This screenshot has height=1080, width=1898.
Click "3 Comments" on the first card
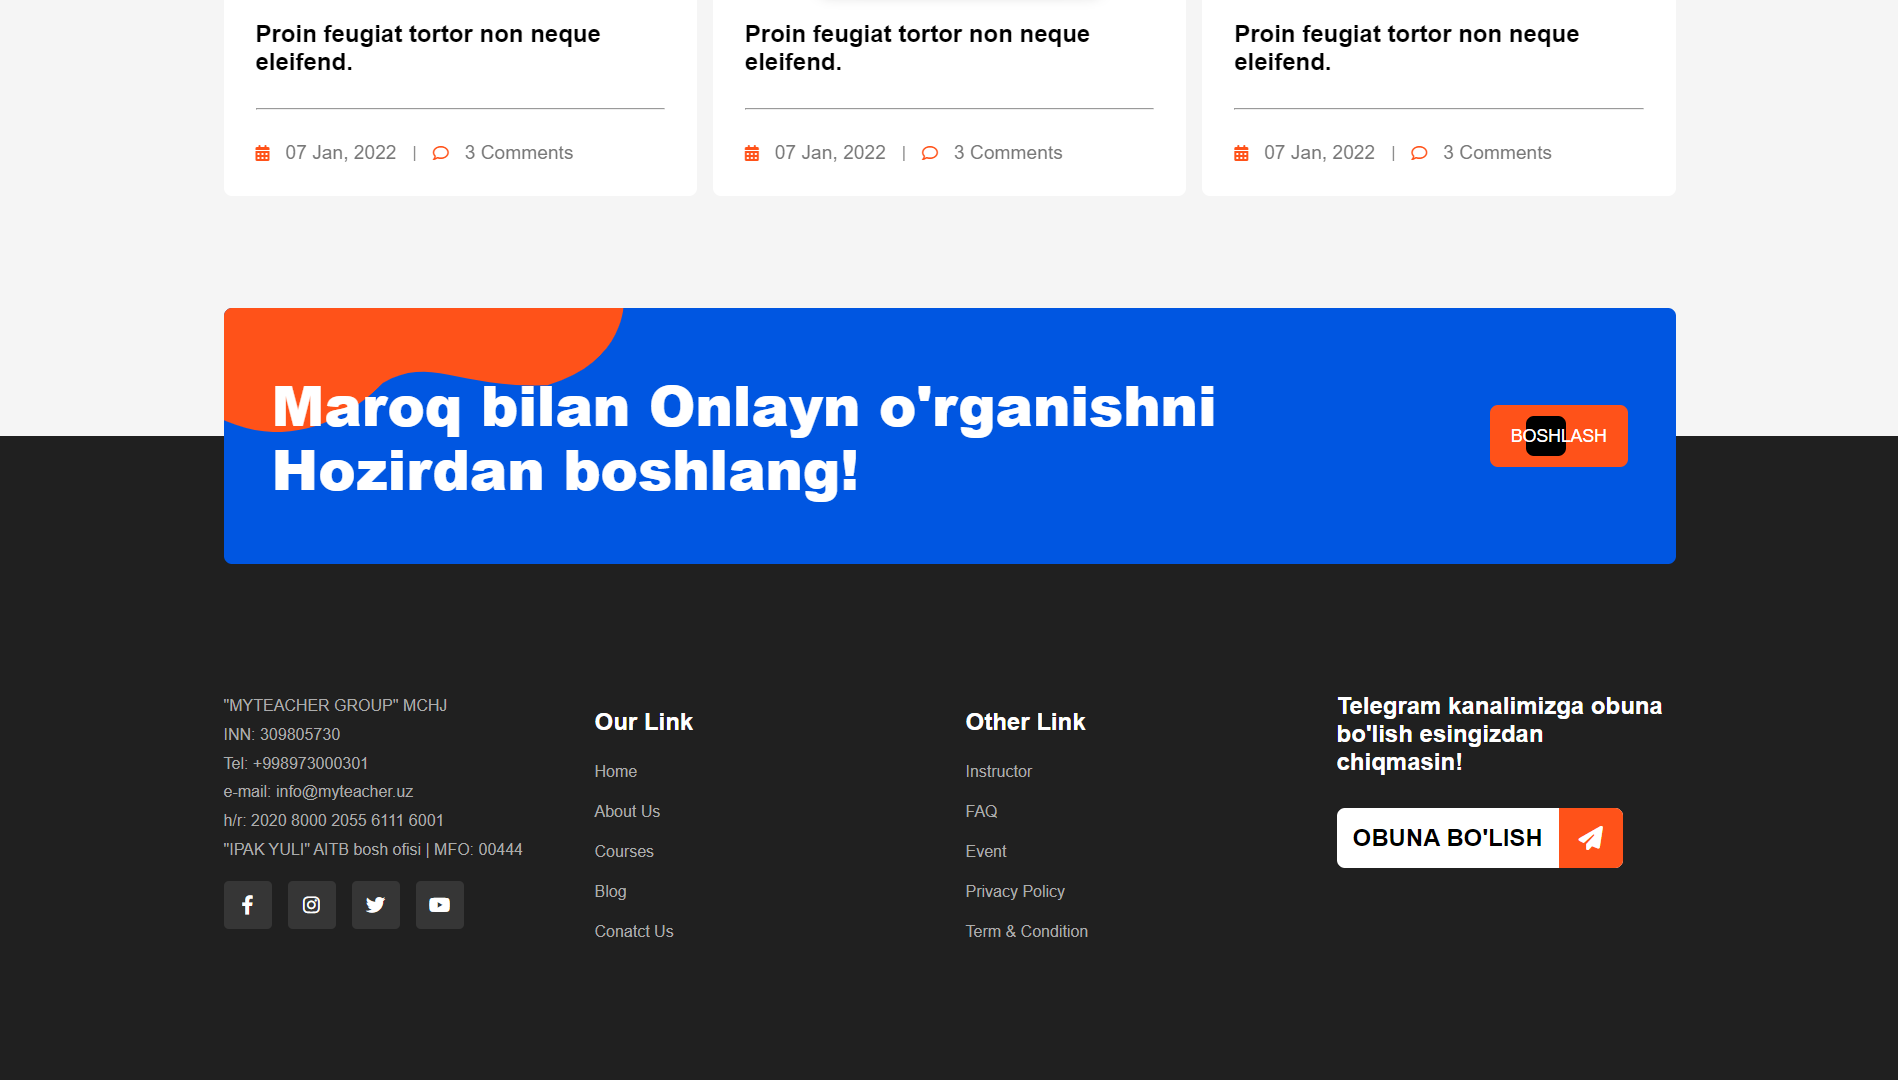(x=519, y=153)
